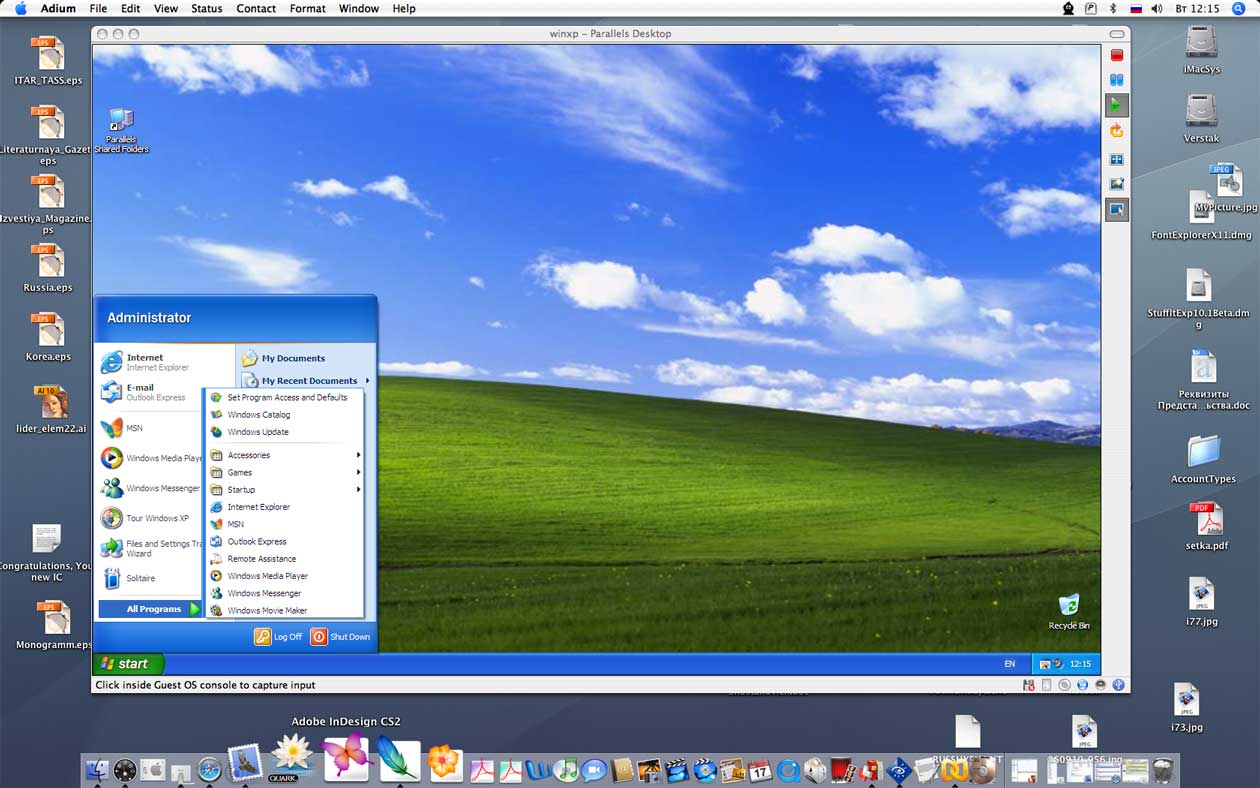Click the Bluetooth icon in Mac menu bar
This screenshot has height=788, width=1260.
tap(1114, 8)
